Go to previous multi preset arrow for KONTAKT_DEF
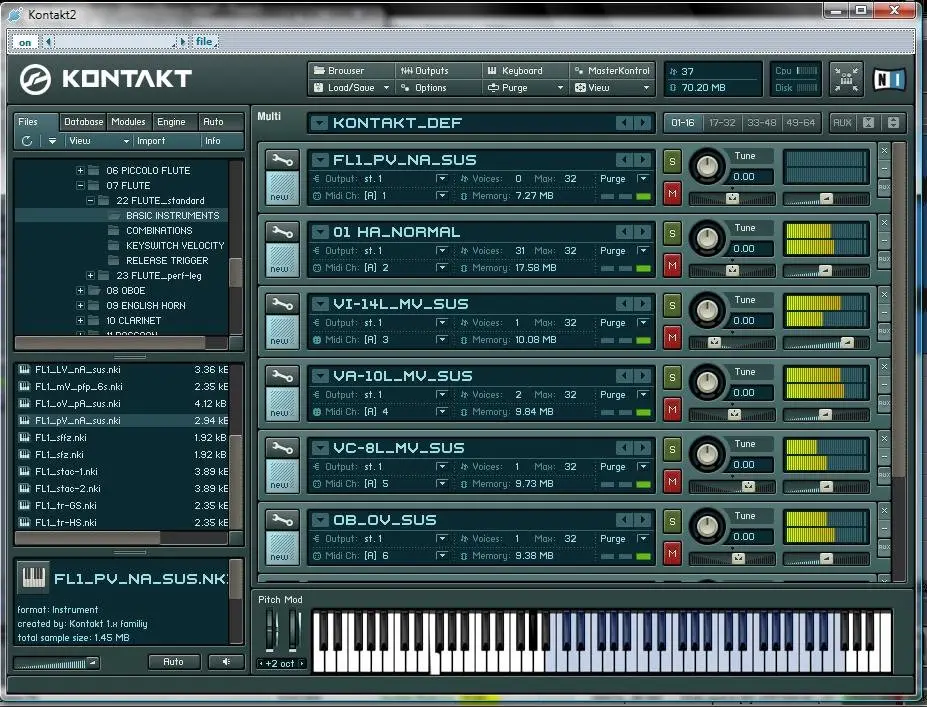 coord(624,123)
